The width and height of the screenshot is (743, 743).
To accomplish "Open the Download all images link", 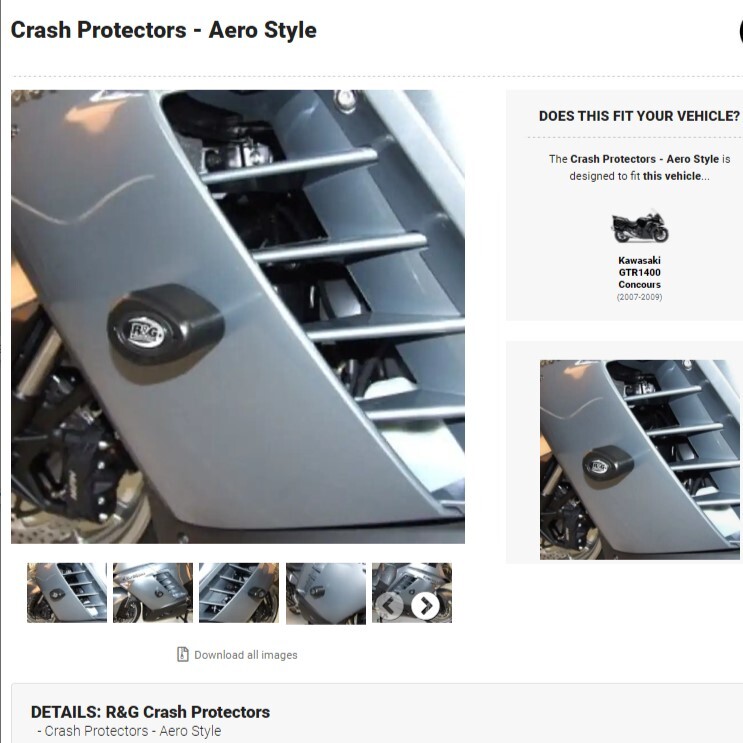I will pyautogui.click(x=245, y=655).
